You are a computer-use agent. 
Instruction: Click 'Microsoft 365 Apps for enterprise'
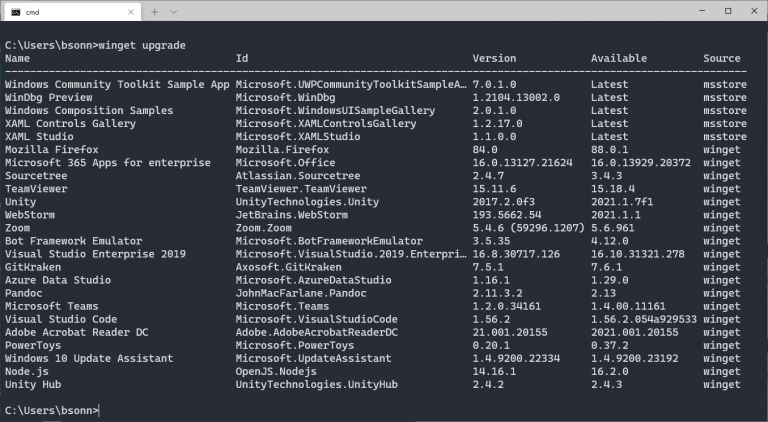[108, 163]
